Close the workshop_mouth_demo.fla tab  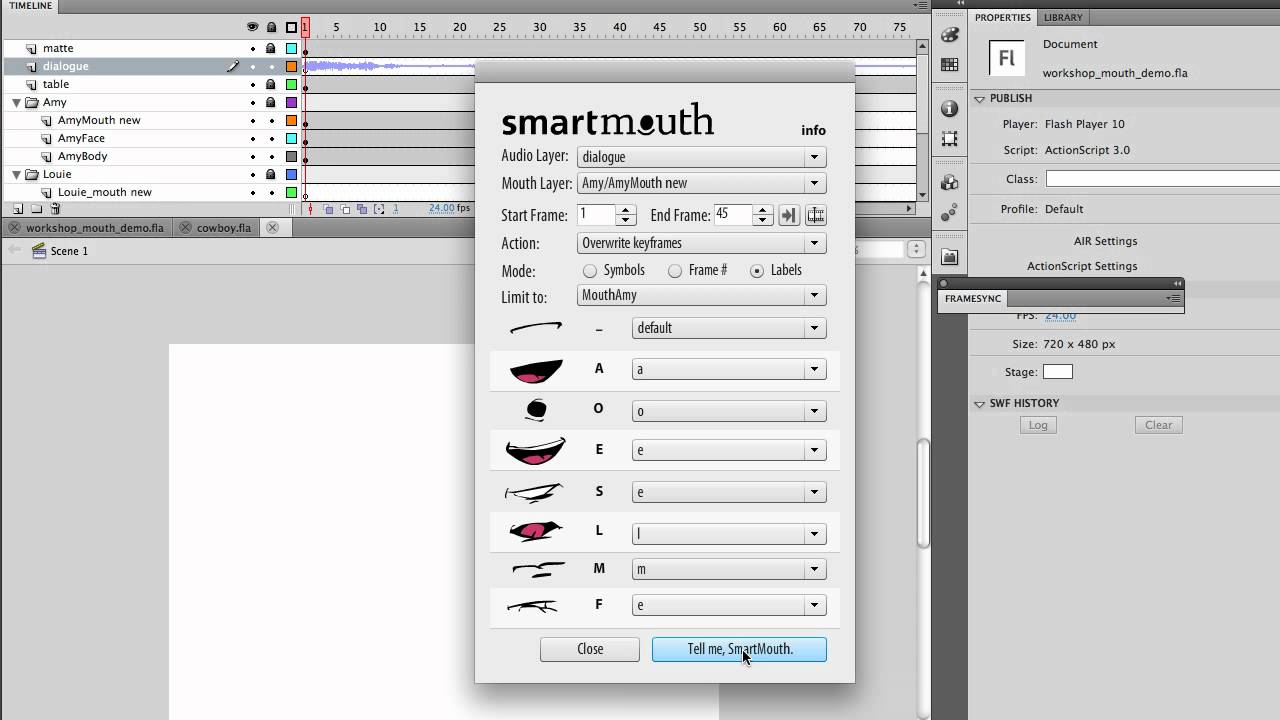[x=14, y=227]
